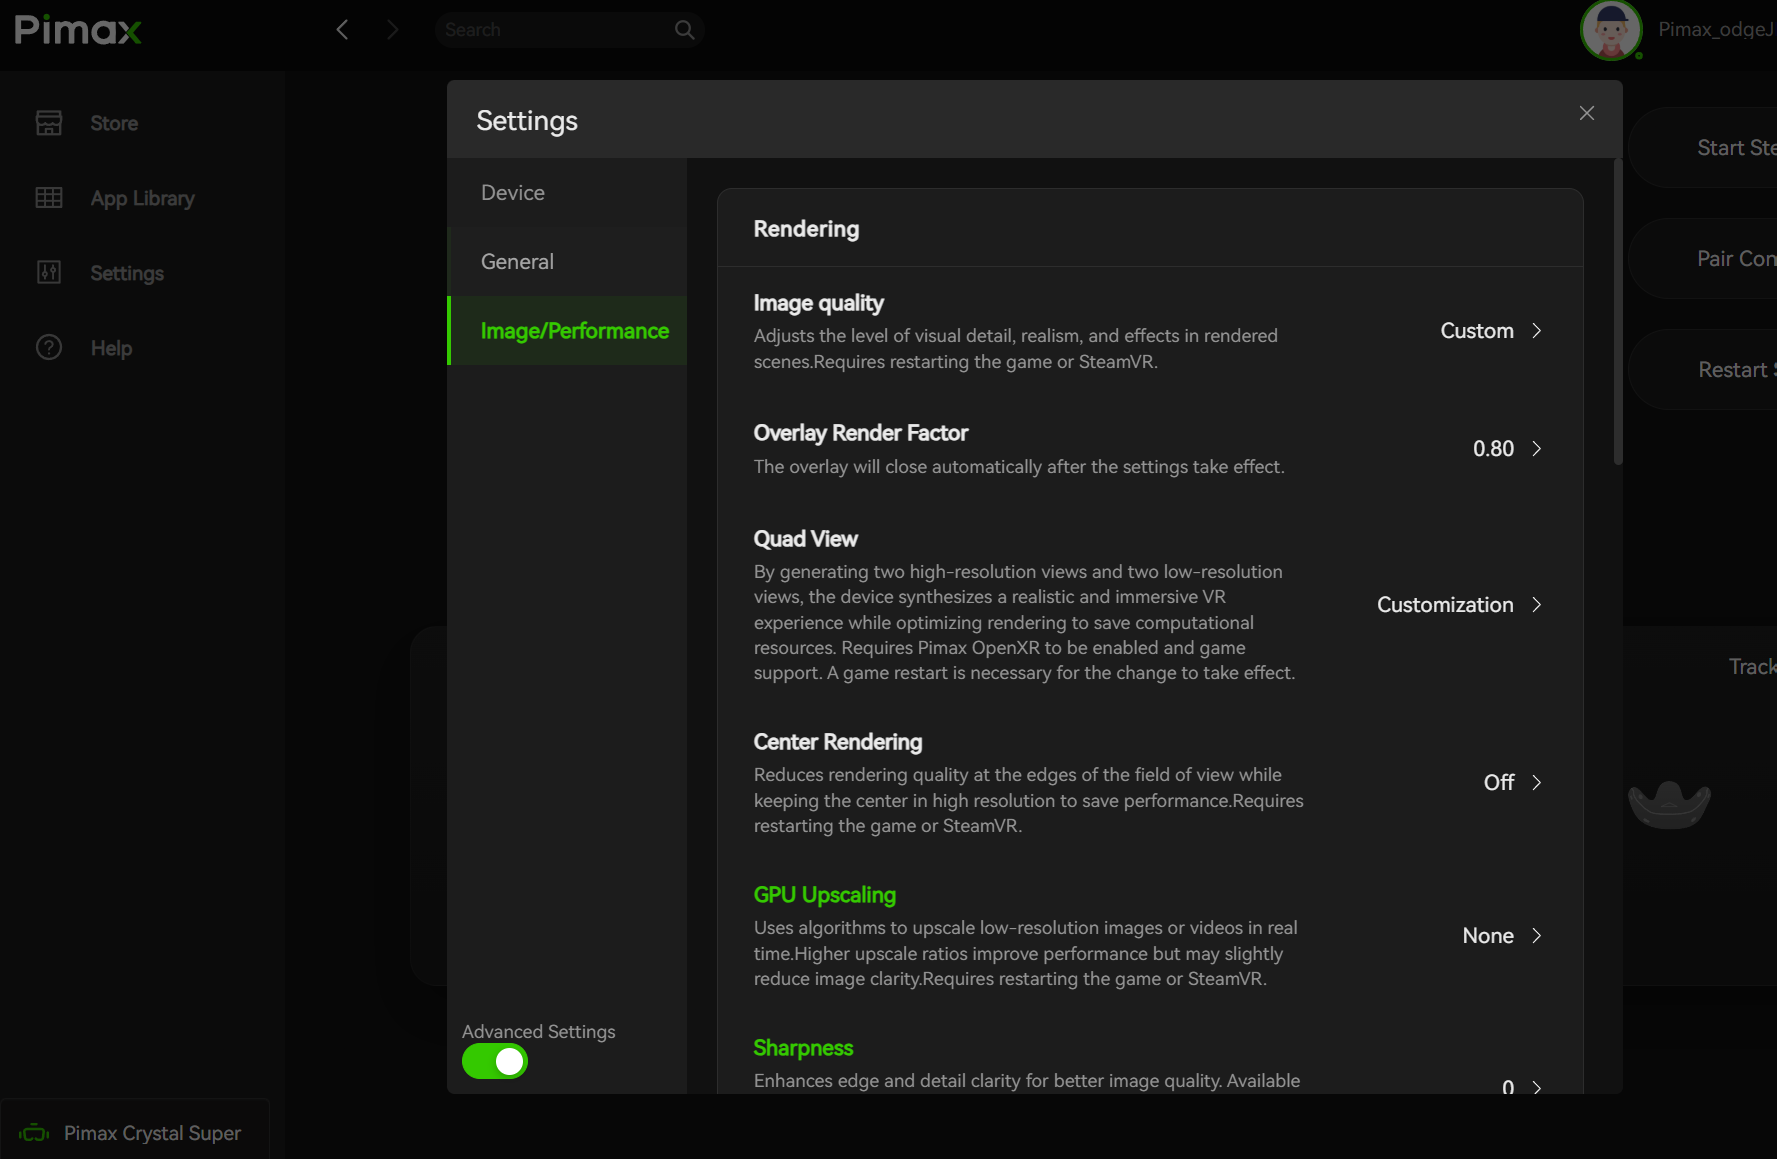Viewport: 1777px width, 1159px height.
Task: Open the Device settings tab
Action: click(x=567, y=192)
